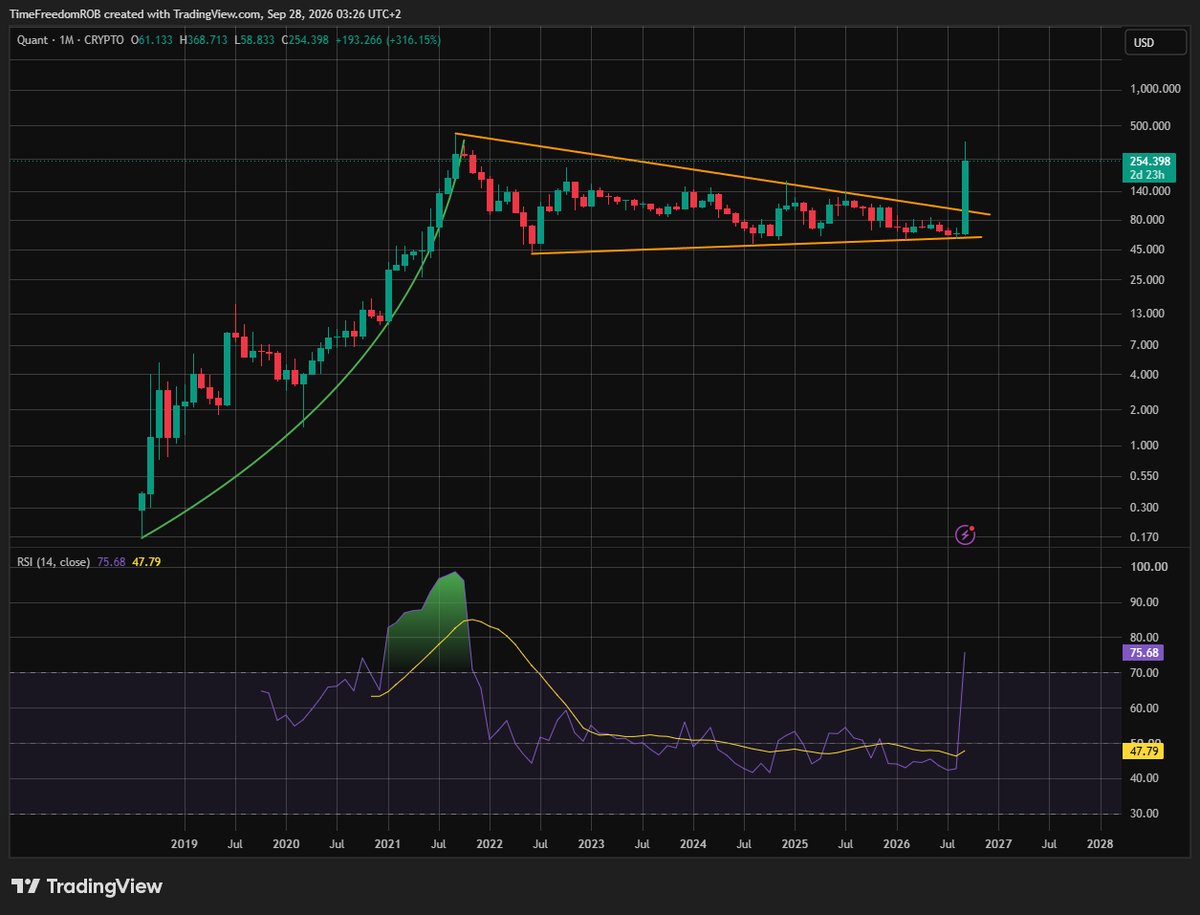Click the TradingView logo
This screenshot has height=915, width=1200.
[x=86, y=886]
